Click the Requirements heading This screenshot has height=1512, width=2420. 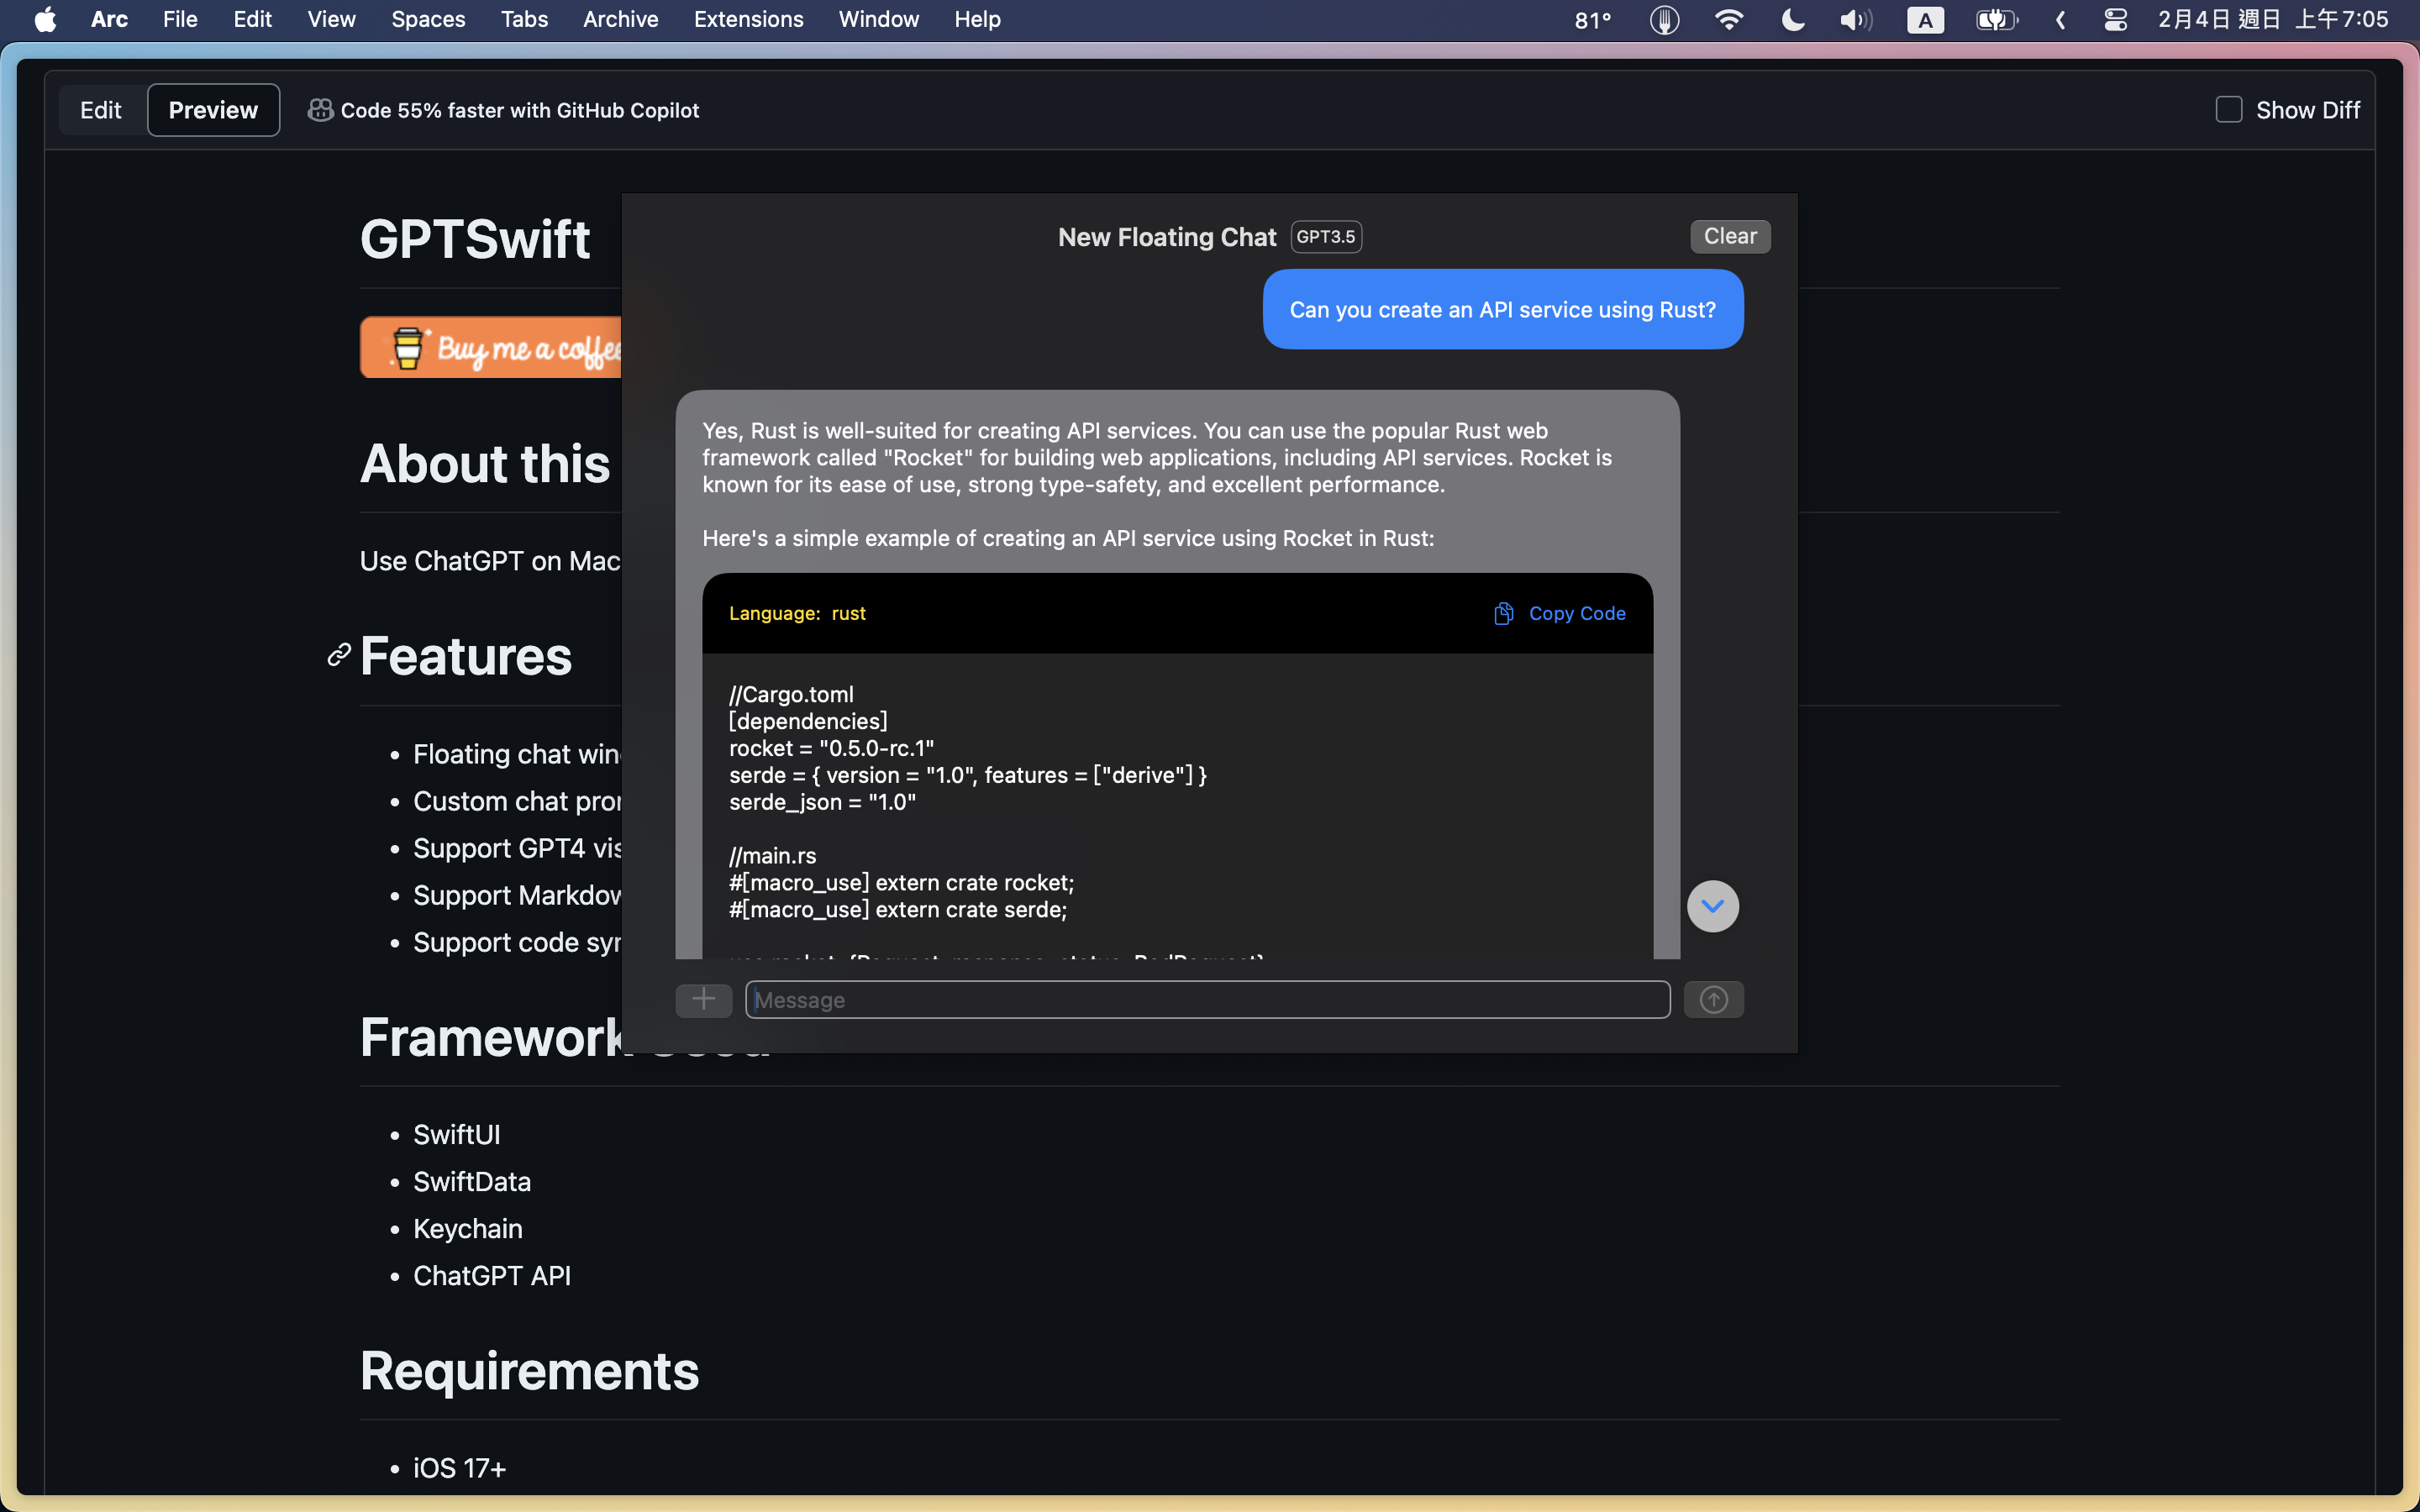tap(529, 1370)
